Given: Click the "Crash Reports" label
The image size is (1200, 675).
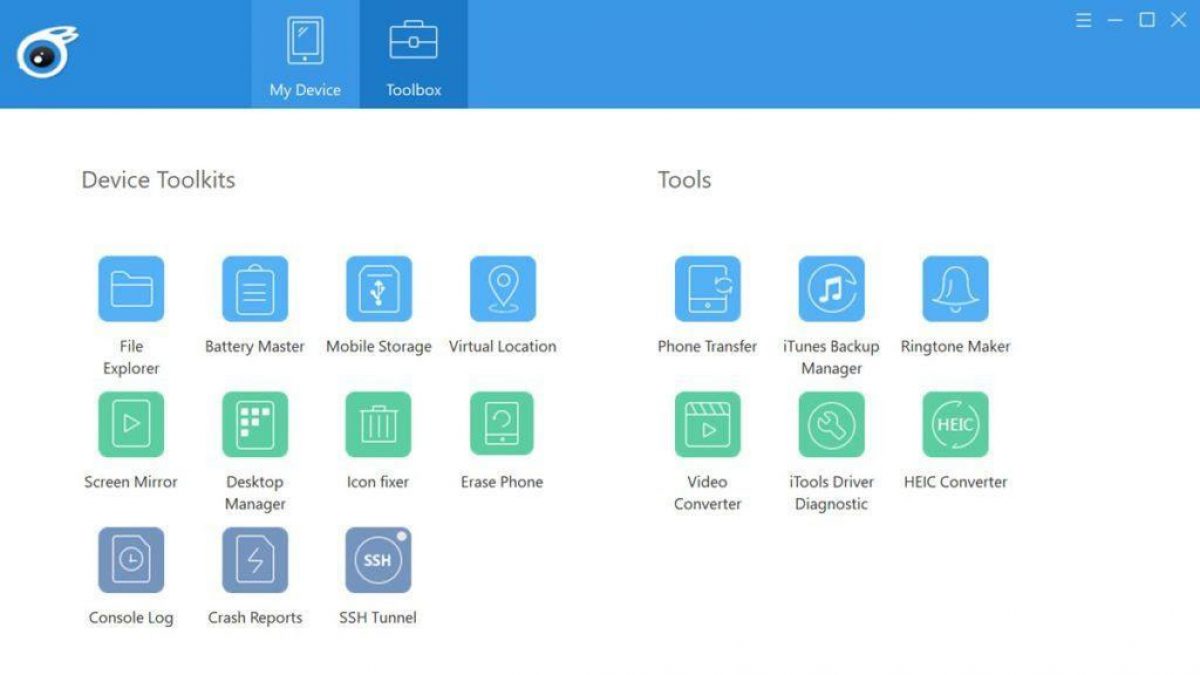Looking at the screenshot, I should [255, 618].
